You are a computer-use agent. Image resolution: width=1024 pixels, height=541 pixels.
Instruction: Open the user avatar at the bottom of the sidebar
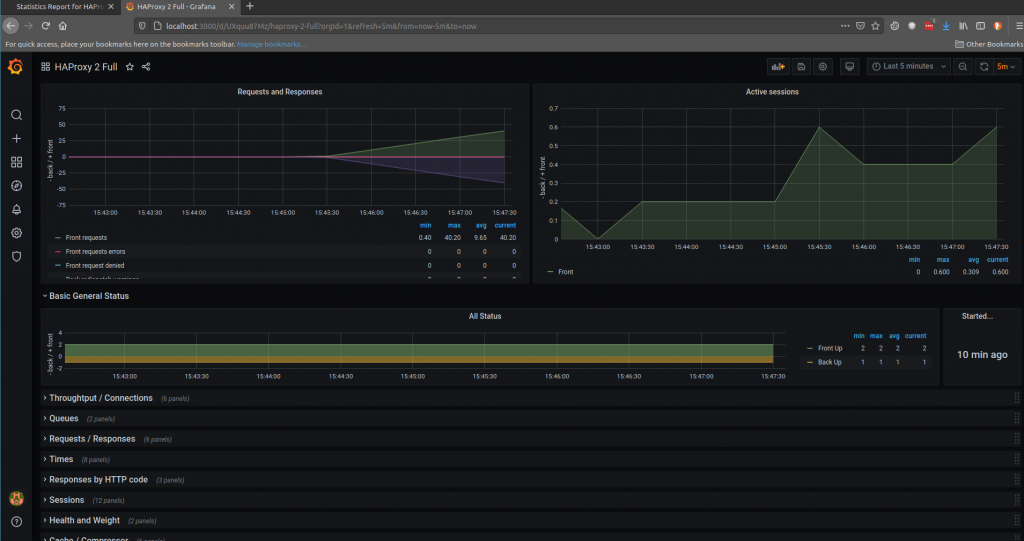point(16,499)
